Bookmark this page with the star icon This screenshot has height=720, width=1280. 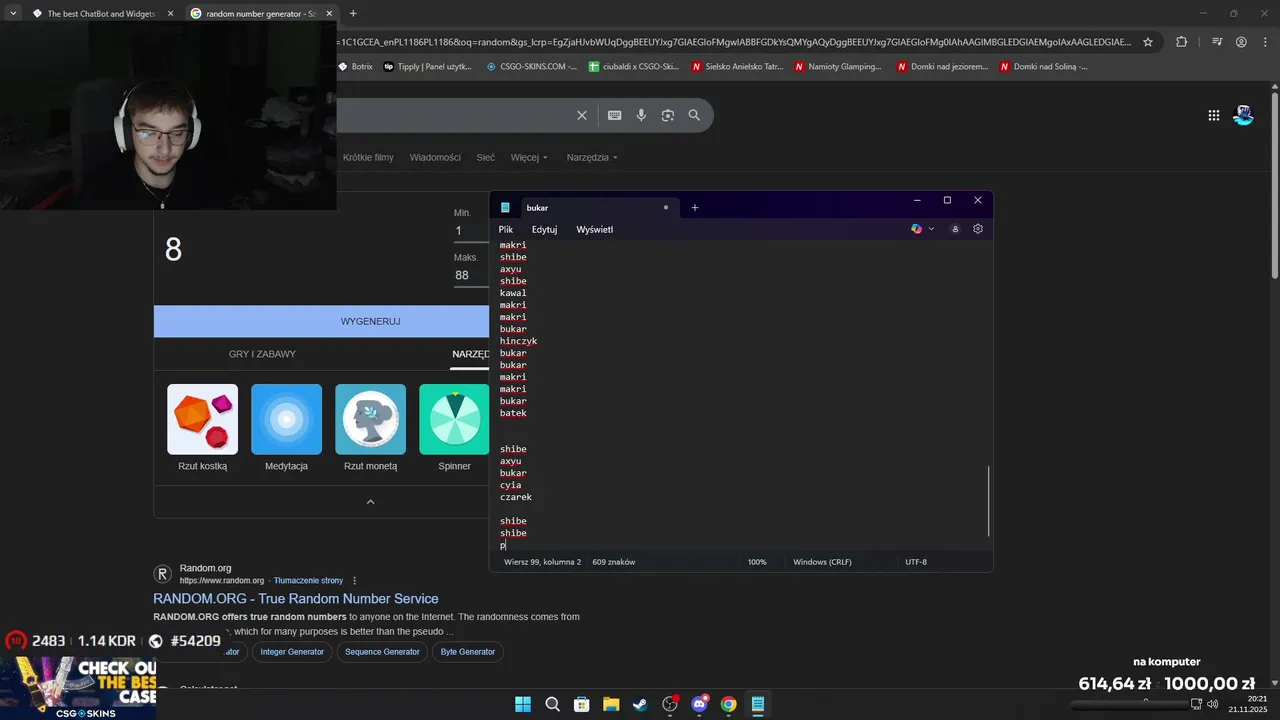[1148, 42]
